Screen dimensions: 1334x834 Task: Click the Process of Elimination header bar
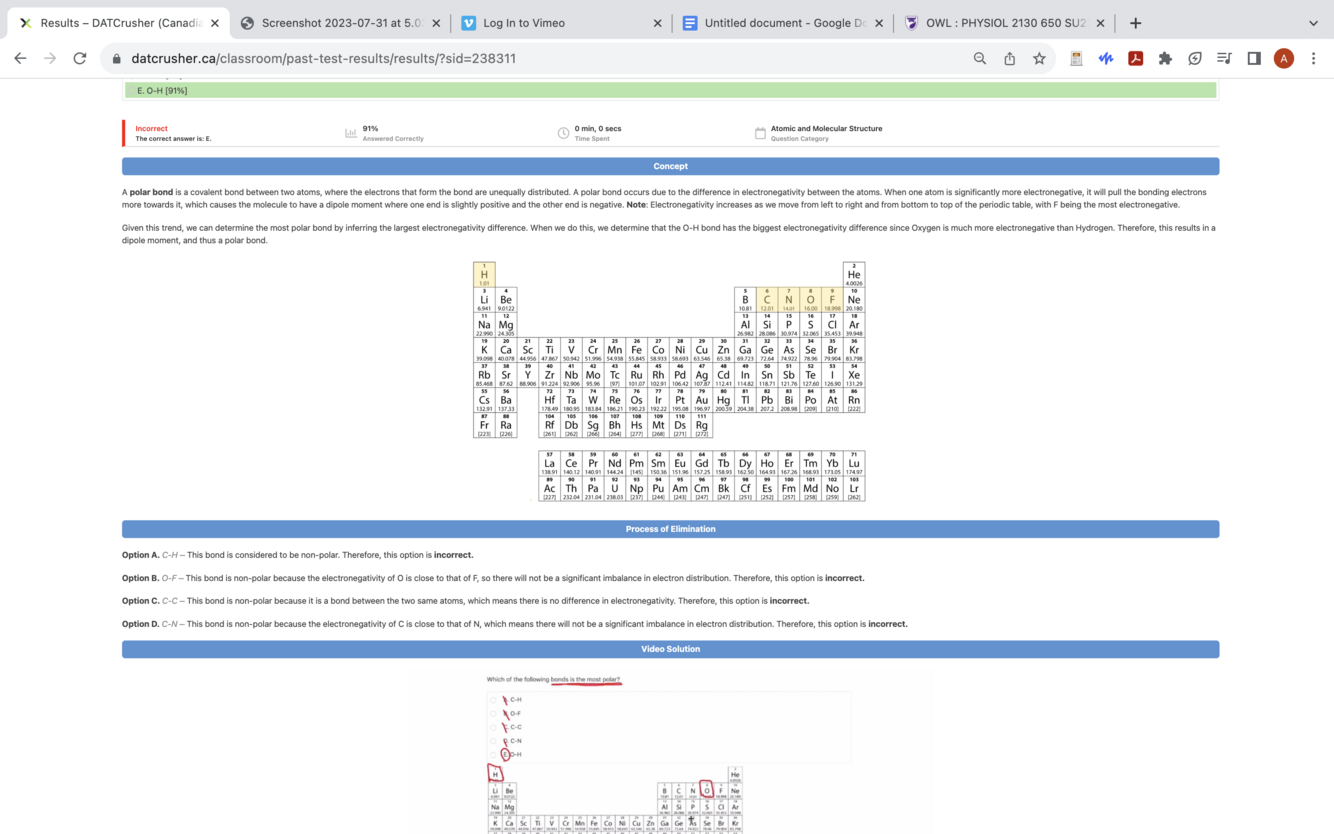coord(670,529)
